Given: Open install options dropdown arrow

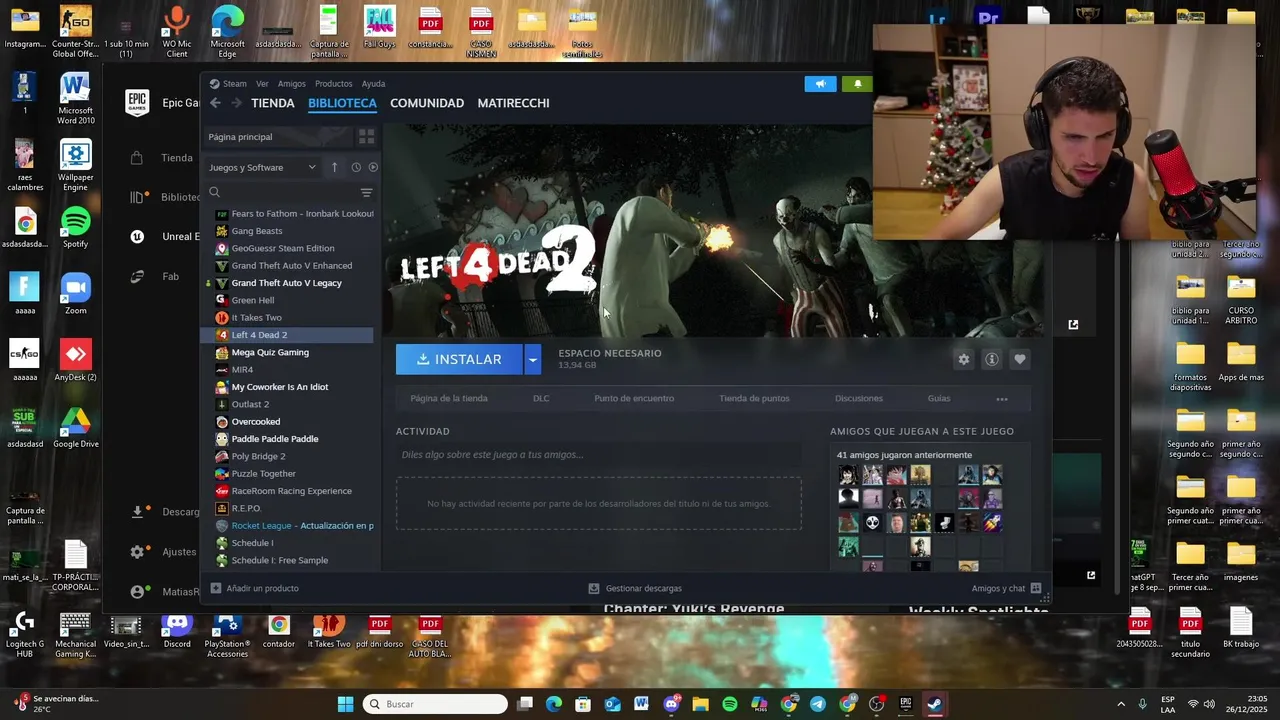Looking at the screenshot, I should 532,359.
